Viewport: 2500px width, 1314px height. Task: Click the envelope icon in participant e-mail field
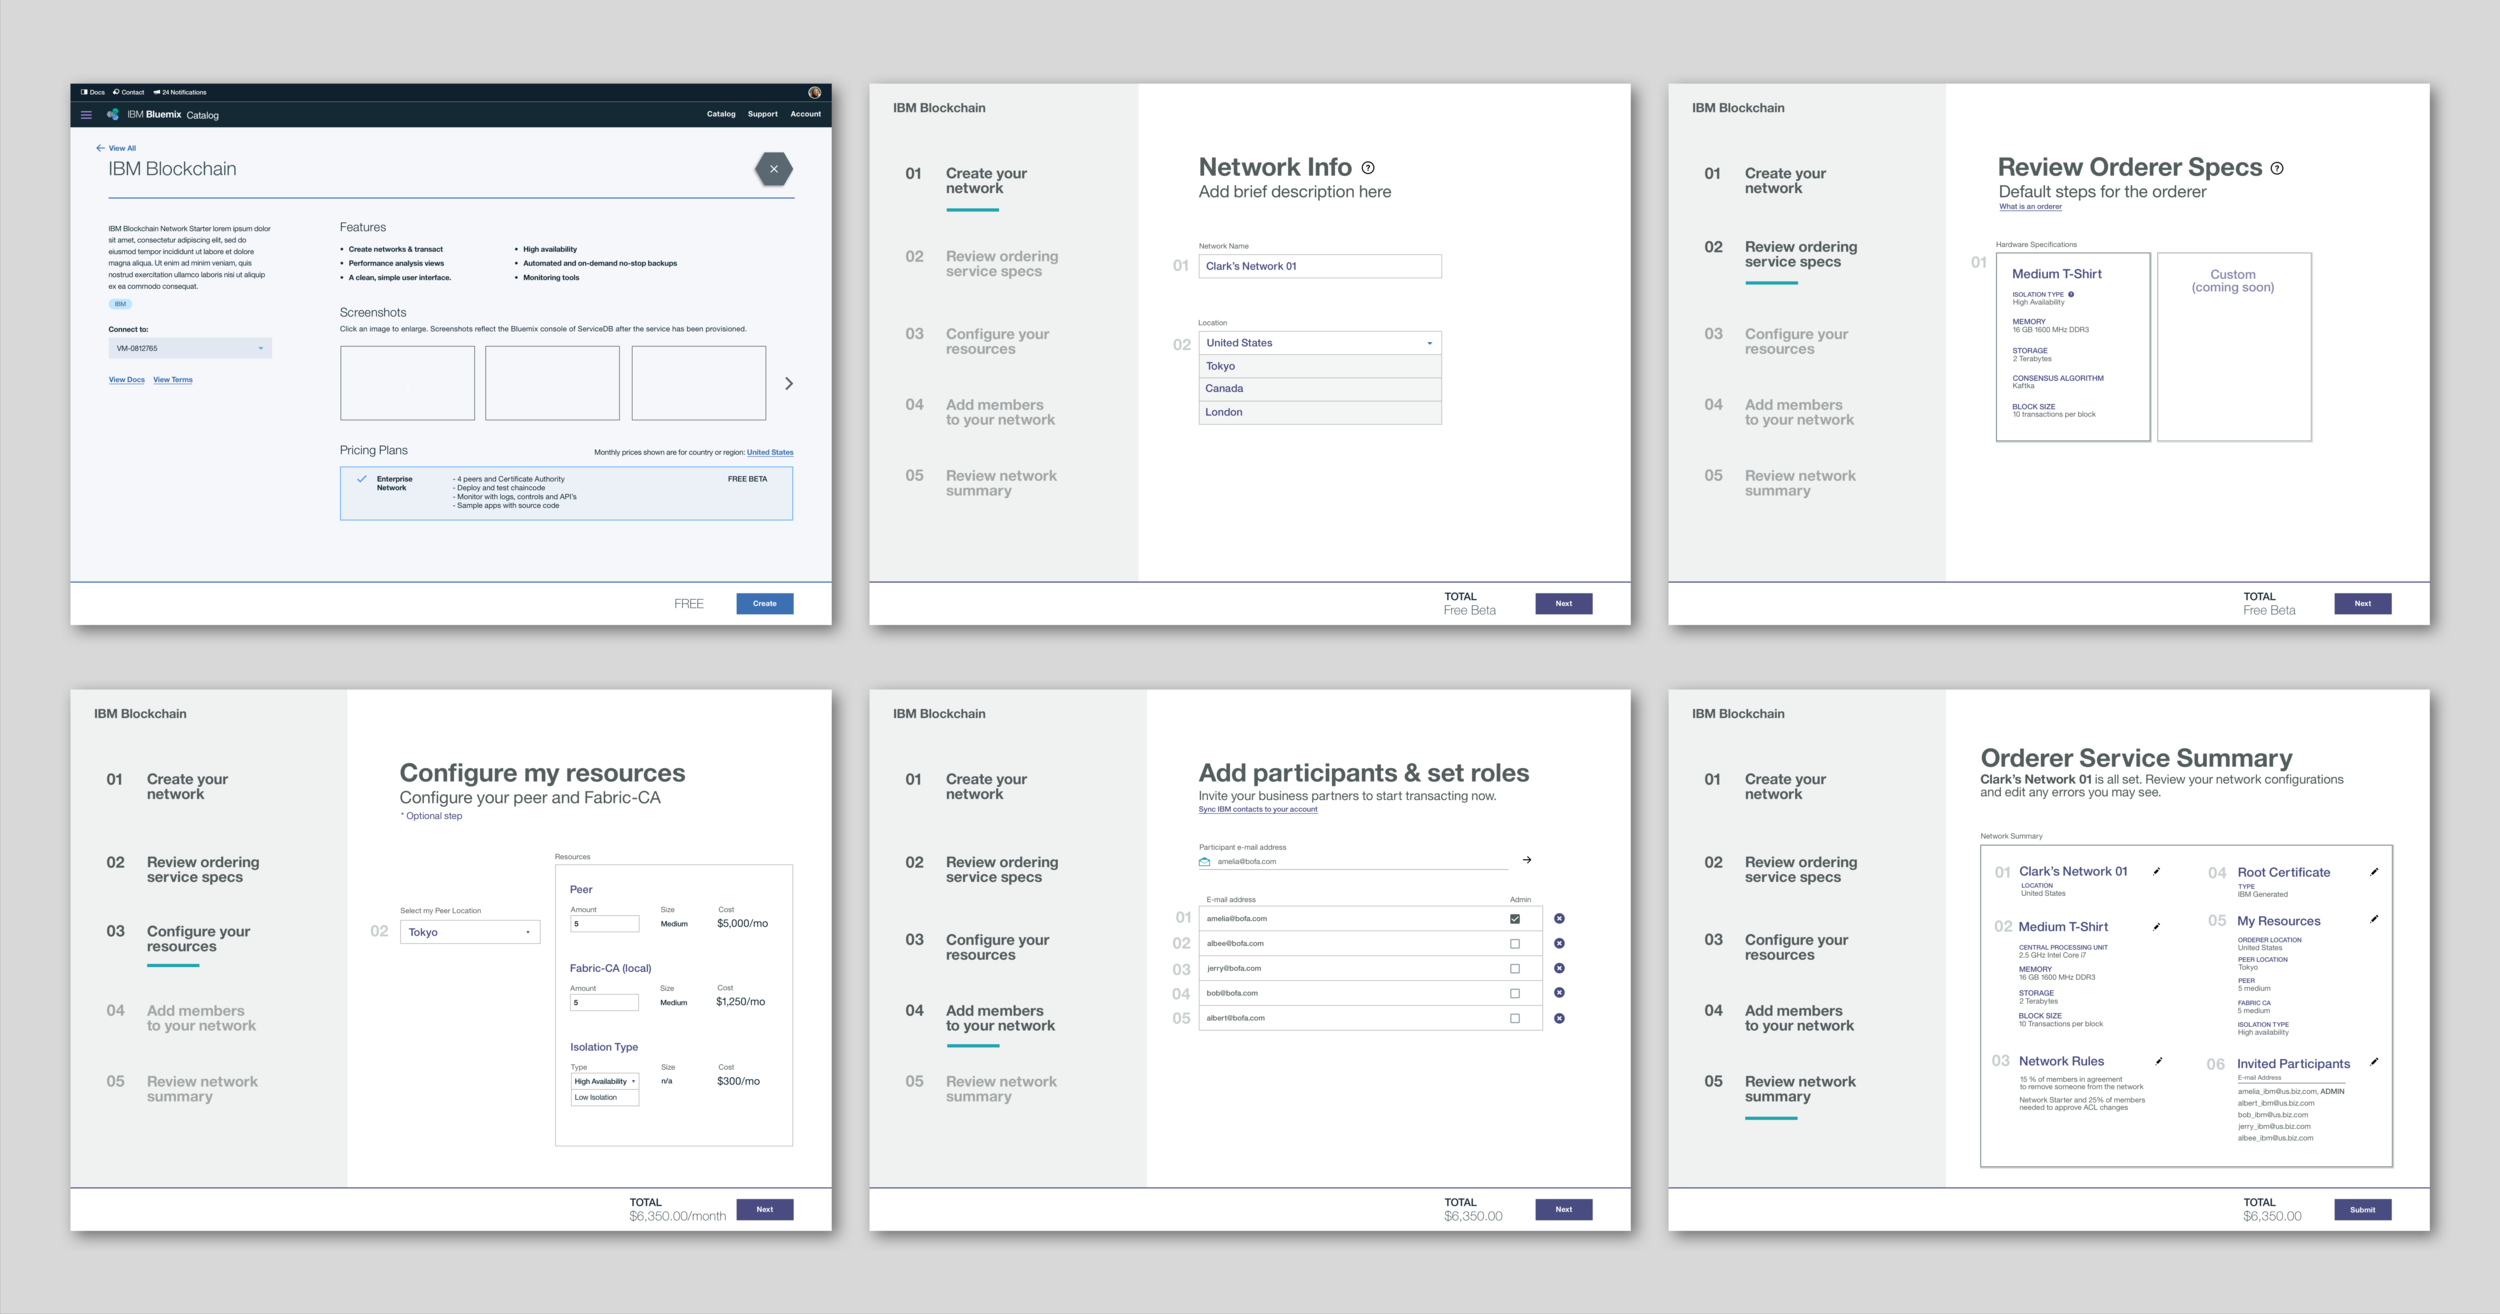click(1205, 861)
